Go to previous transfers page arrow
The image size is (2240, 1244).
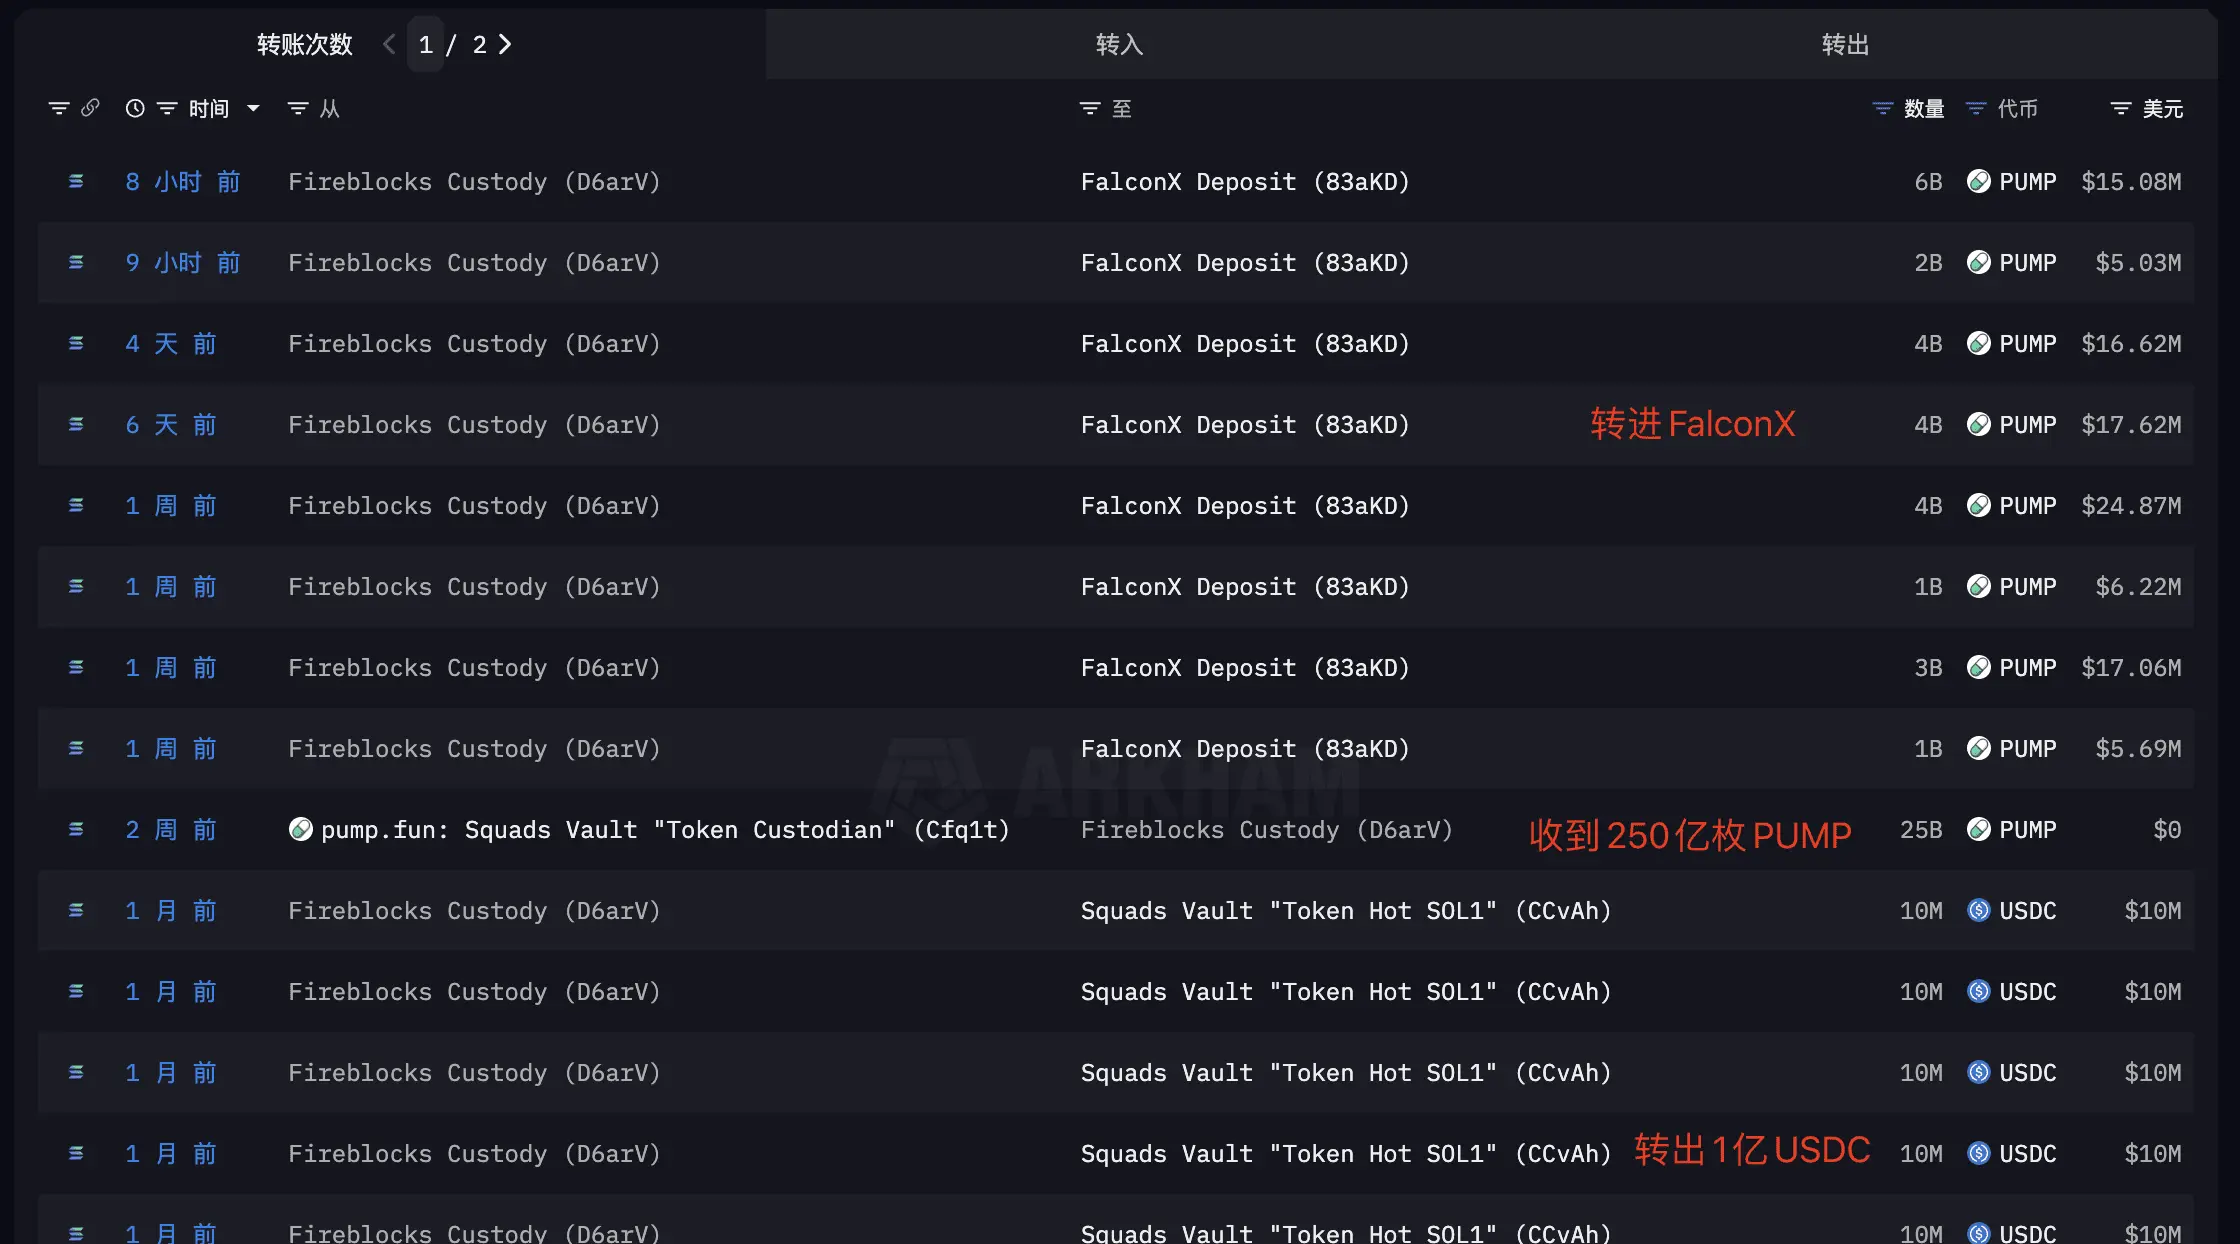coord(389,44)
